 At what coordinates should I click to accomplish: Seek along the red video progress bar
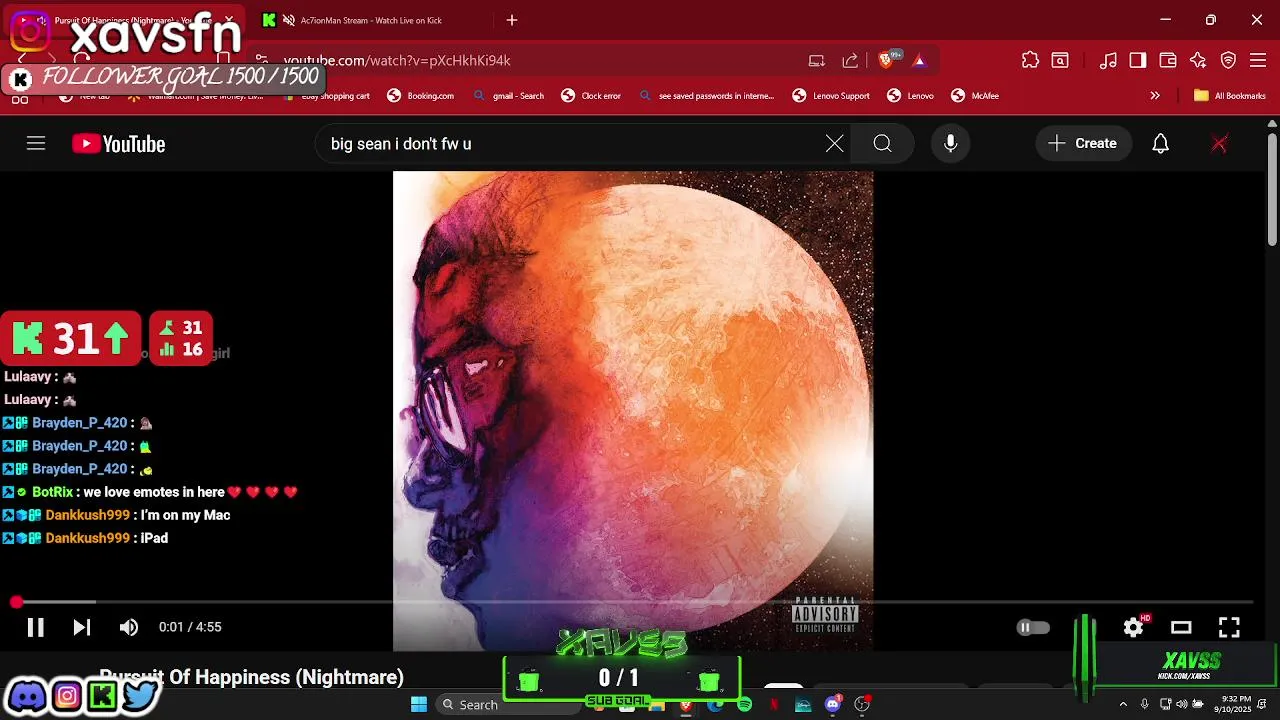tap(634, 602)
